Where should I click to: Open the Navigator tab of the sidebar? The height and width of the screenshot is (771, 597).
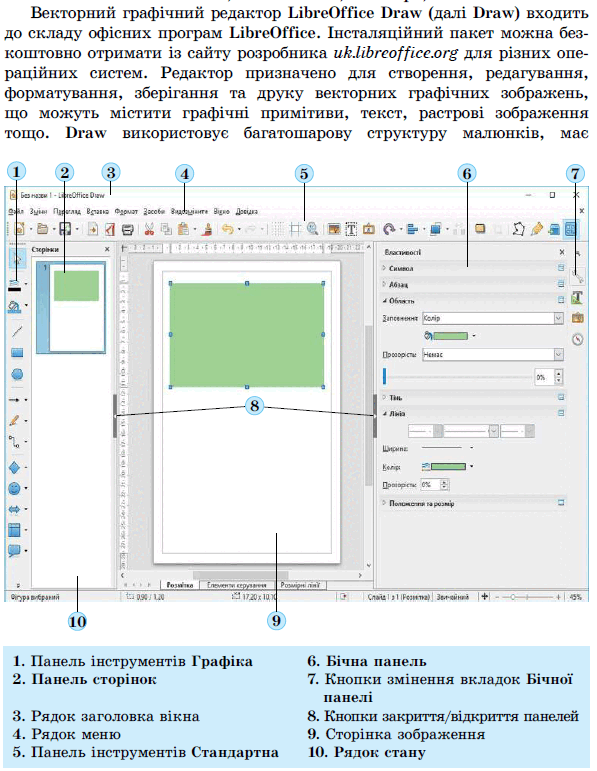click(578, 339)
